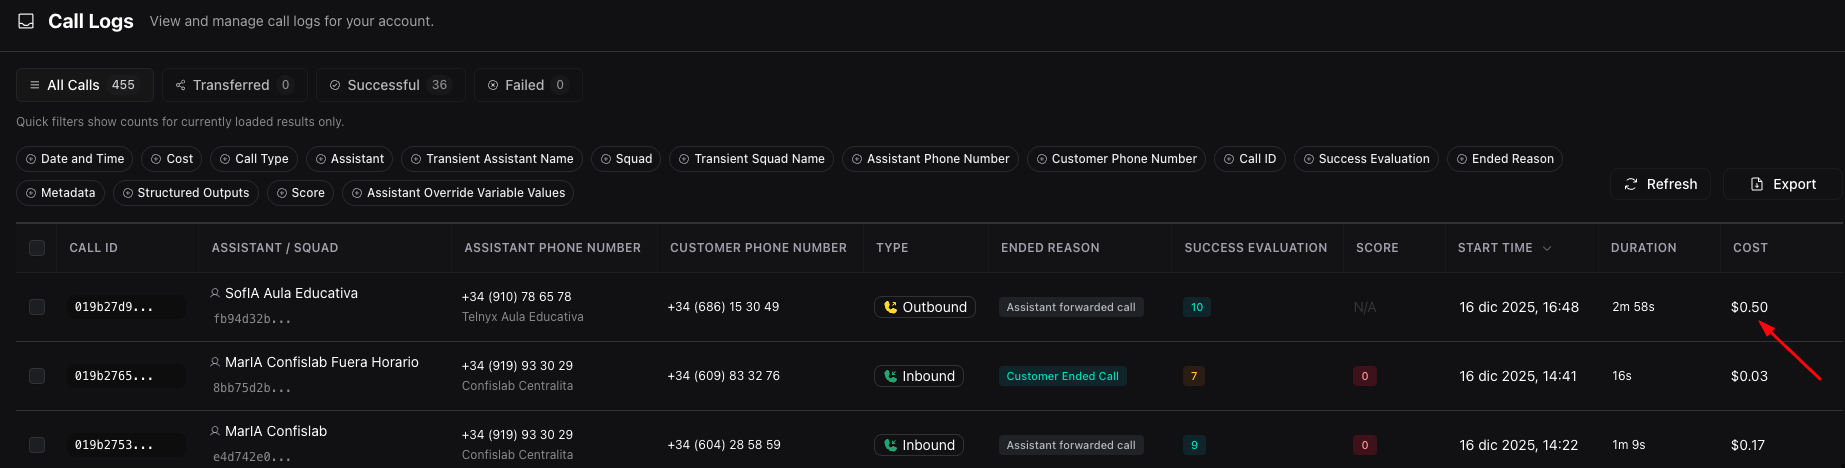Click the Call Logs inbox icon
The image size is (1845, 468).
pyautogui.click(x=26, y=21)
